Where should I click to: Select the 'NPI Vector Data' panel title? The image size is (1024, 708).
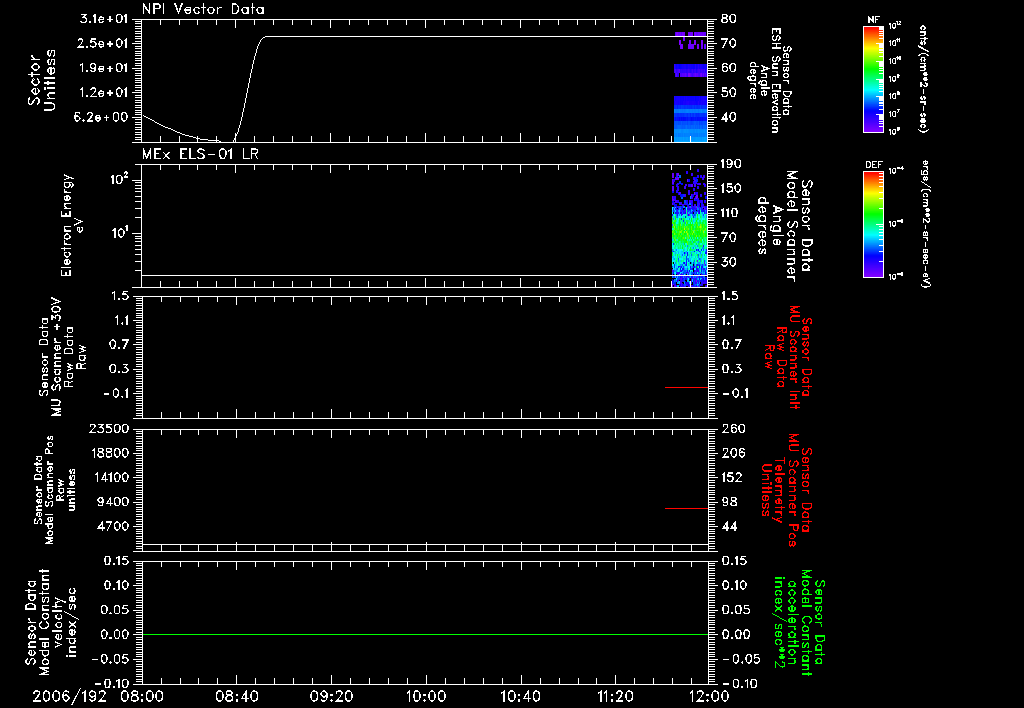[x=203, y=9]
